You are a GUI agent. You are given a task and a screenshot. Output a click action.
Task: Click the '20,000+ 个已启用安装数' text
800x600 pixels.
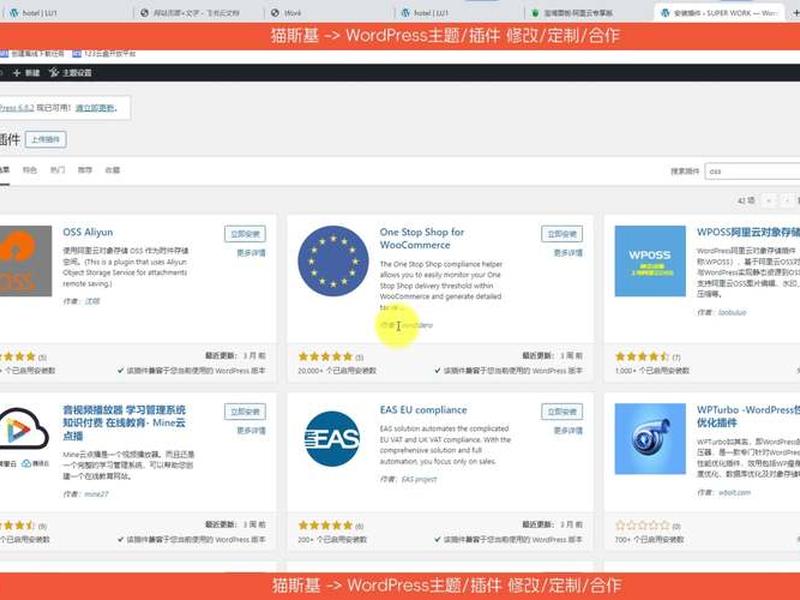point(337,370)
